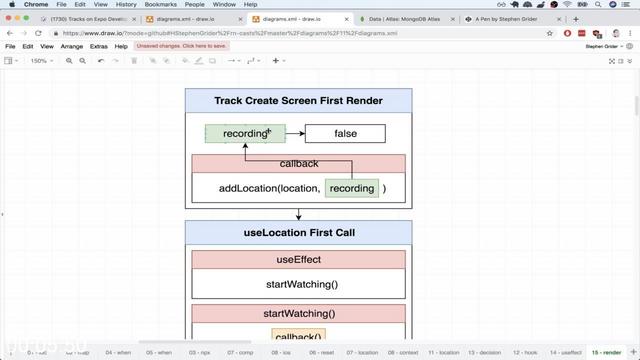Toggle the format panel icon
Viewport: 640px width, 360px height.
click(621, 61)
